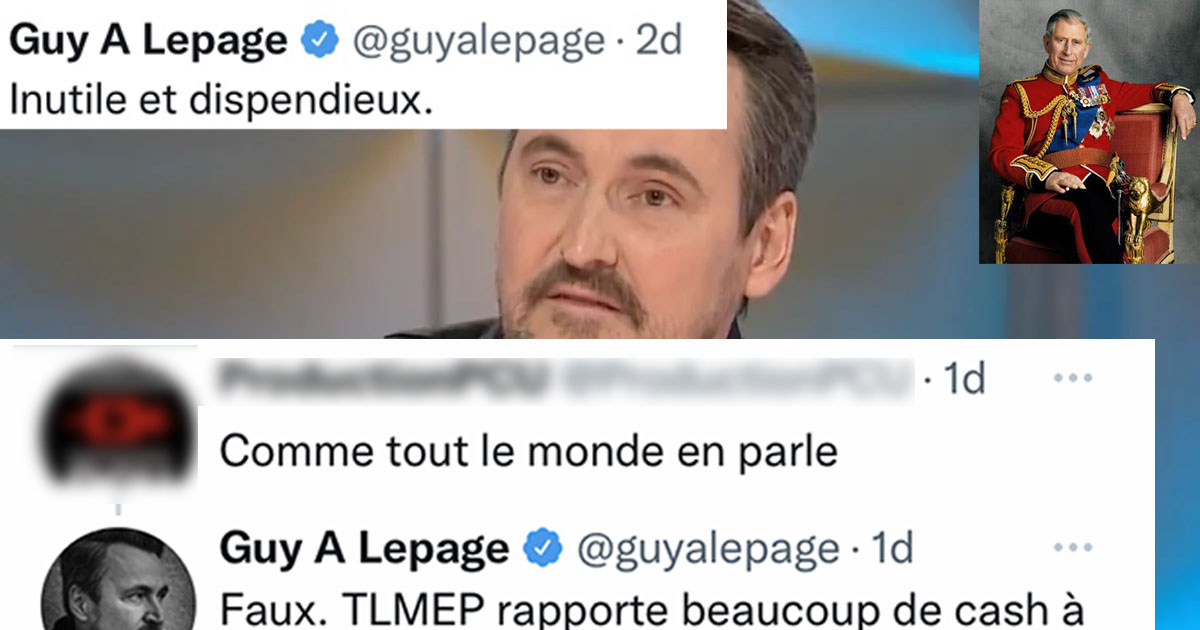Click the @guyalepage handle in the top tweet
This screenshot has width=1200, height=630.
point(479,42)
